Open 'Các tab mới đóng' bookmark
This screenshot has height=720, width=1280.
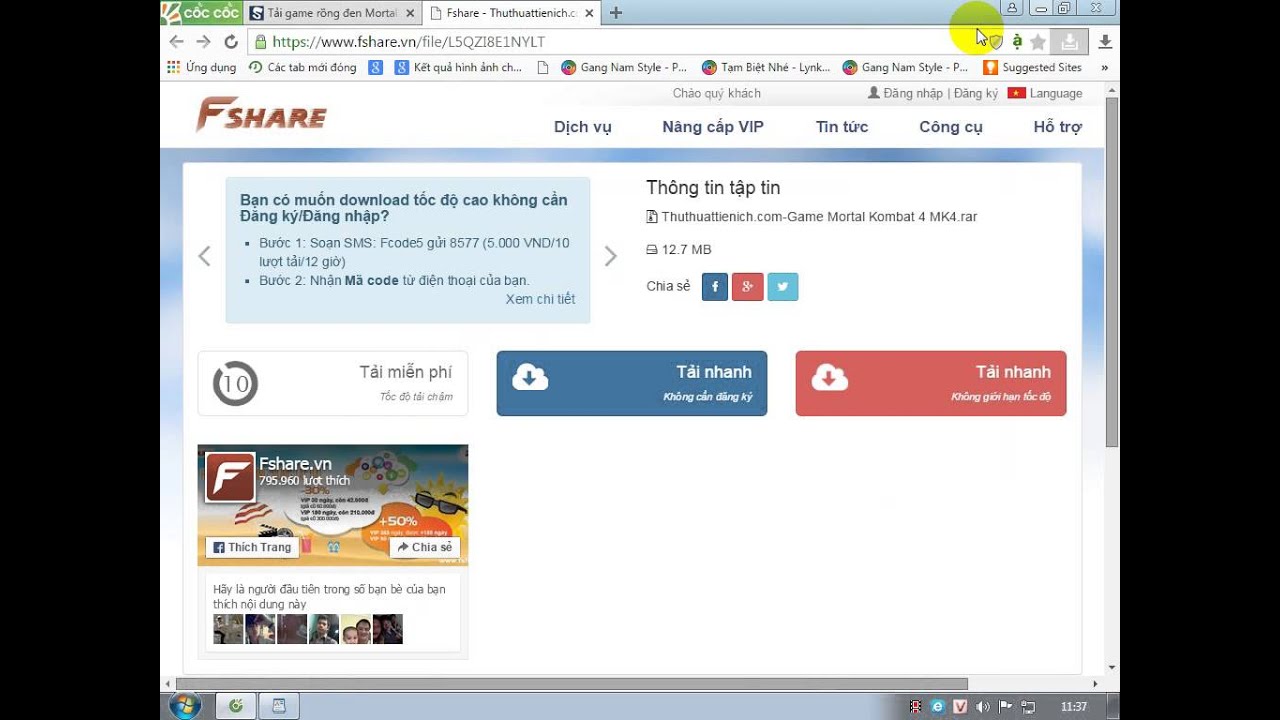(x=302, y=68)
